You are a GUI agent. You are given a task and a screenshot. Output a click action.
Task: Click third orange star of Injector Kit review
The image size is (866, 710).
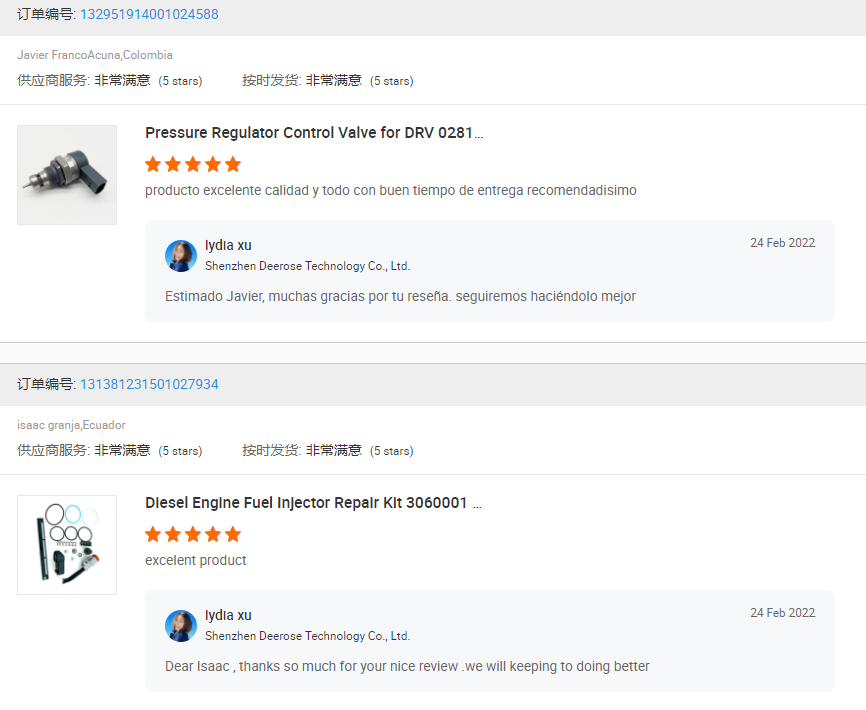(x=193, y=534)
